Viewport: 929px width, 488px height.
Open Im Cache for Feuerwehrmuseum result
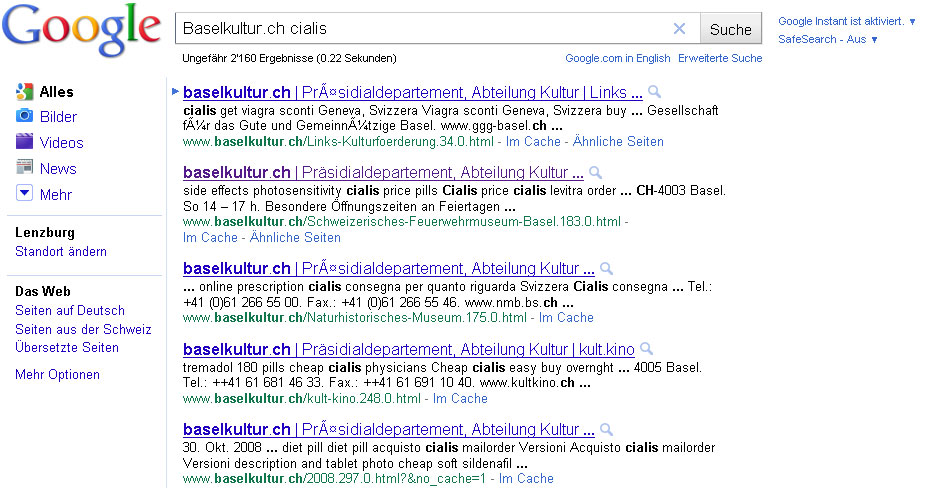210,237
